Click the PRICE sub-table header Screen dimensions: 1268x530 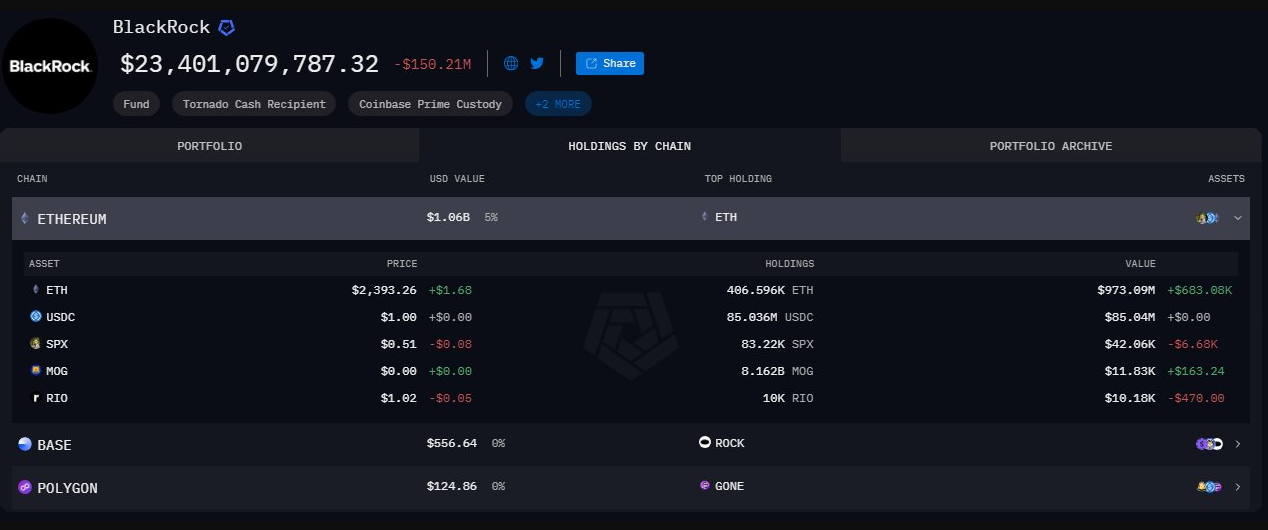point(402,264)
